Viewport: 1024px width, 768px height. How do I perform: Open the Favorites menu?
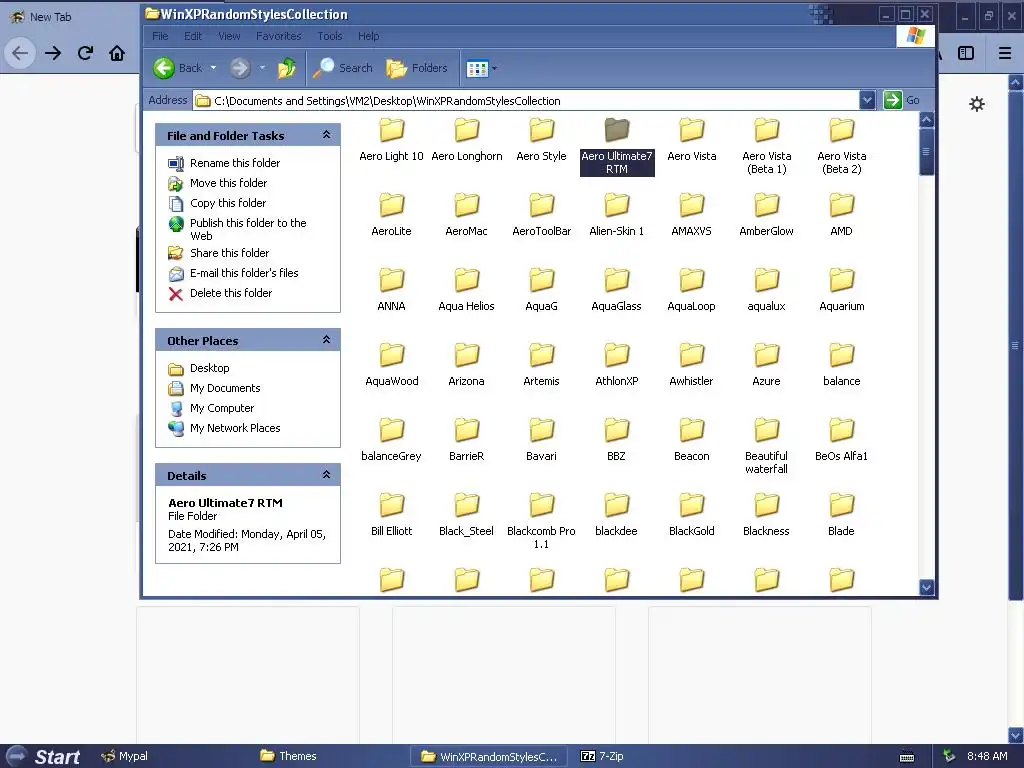pyautogui.click(x=279, y=36)
